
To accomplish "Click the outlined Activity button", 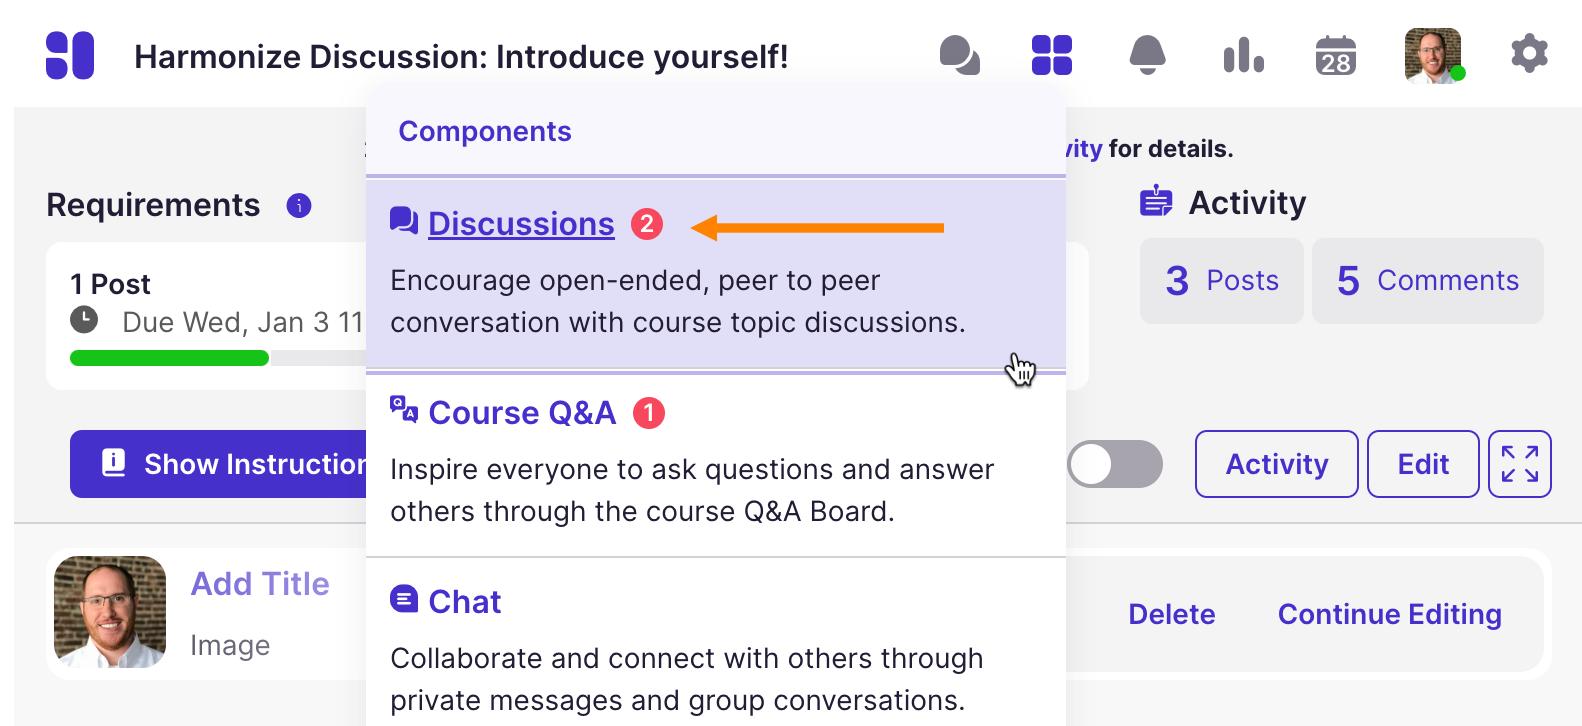I will pos(1277,464).
